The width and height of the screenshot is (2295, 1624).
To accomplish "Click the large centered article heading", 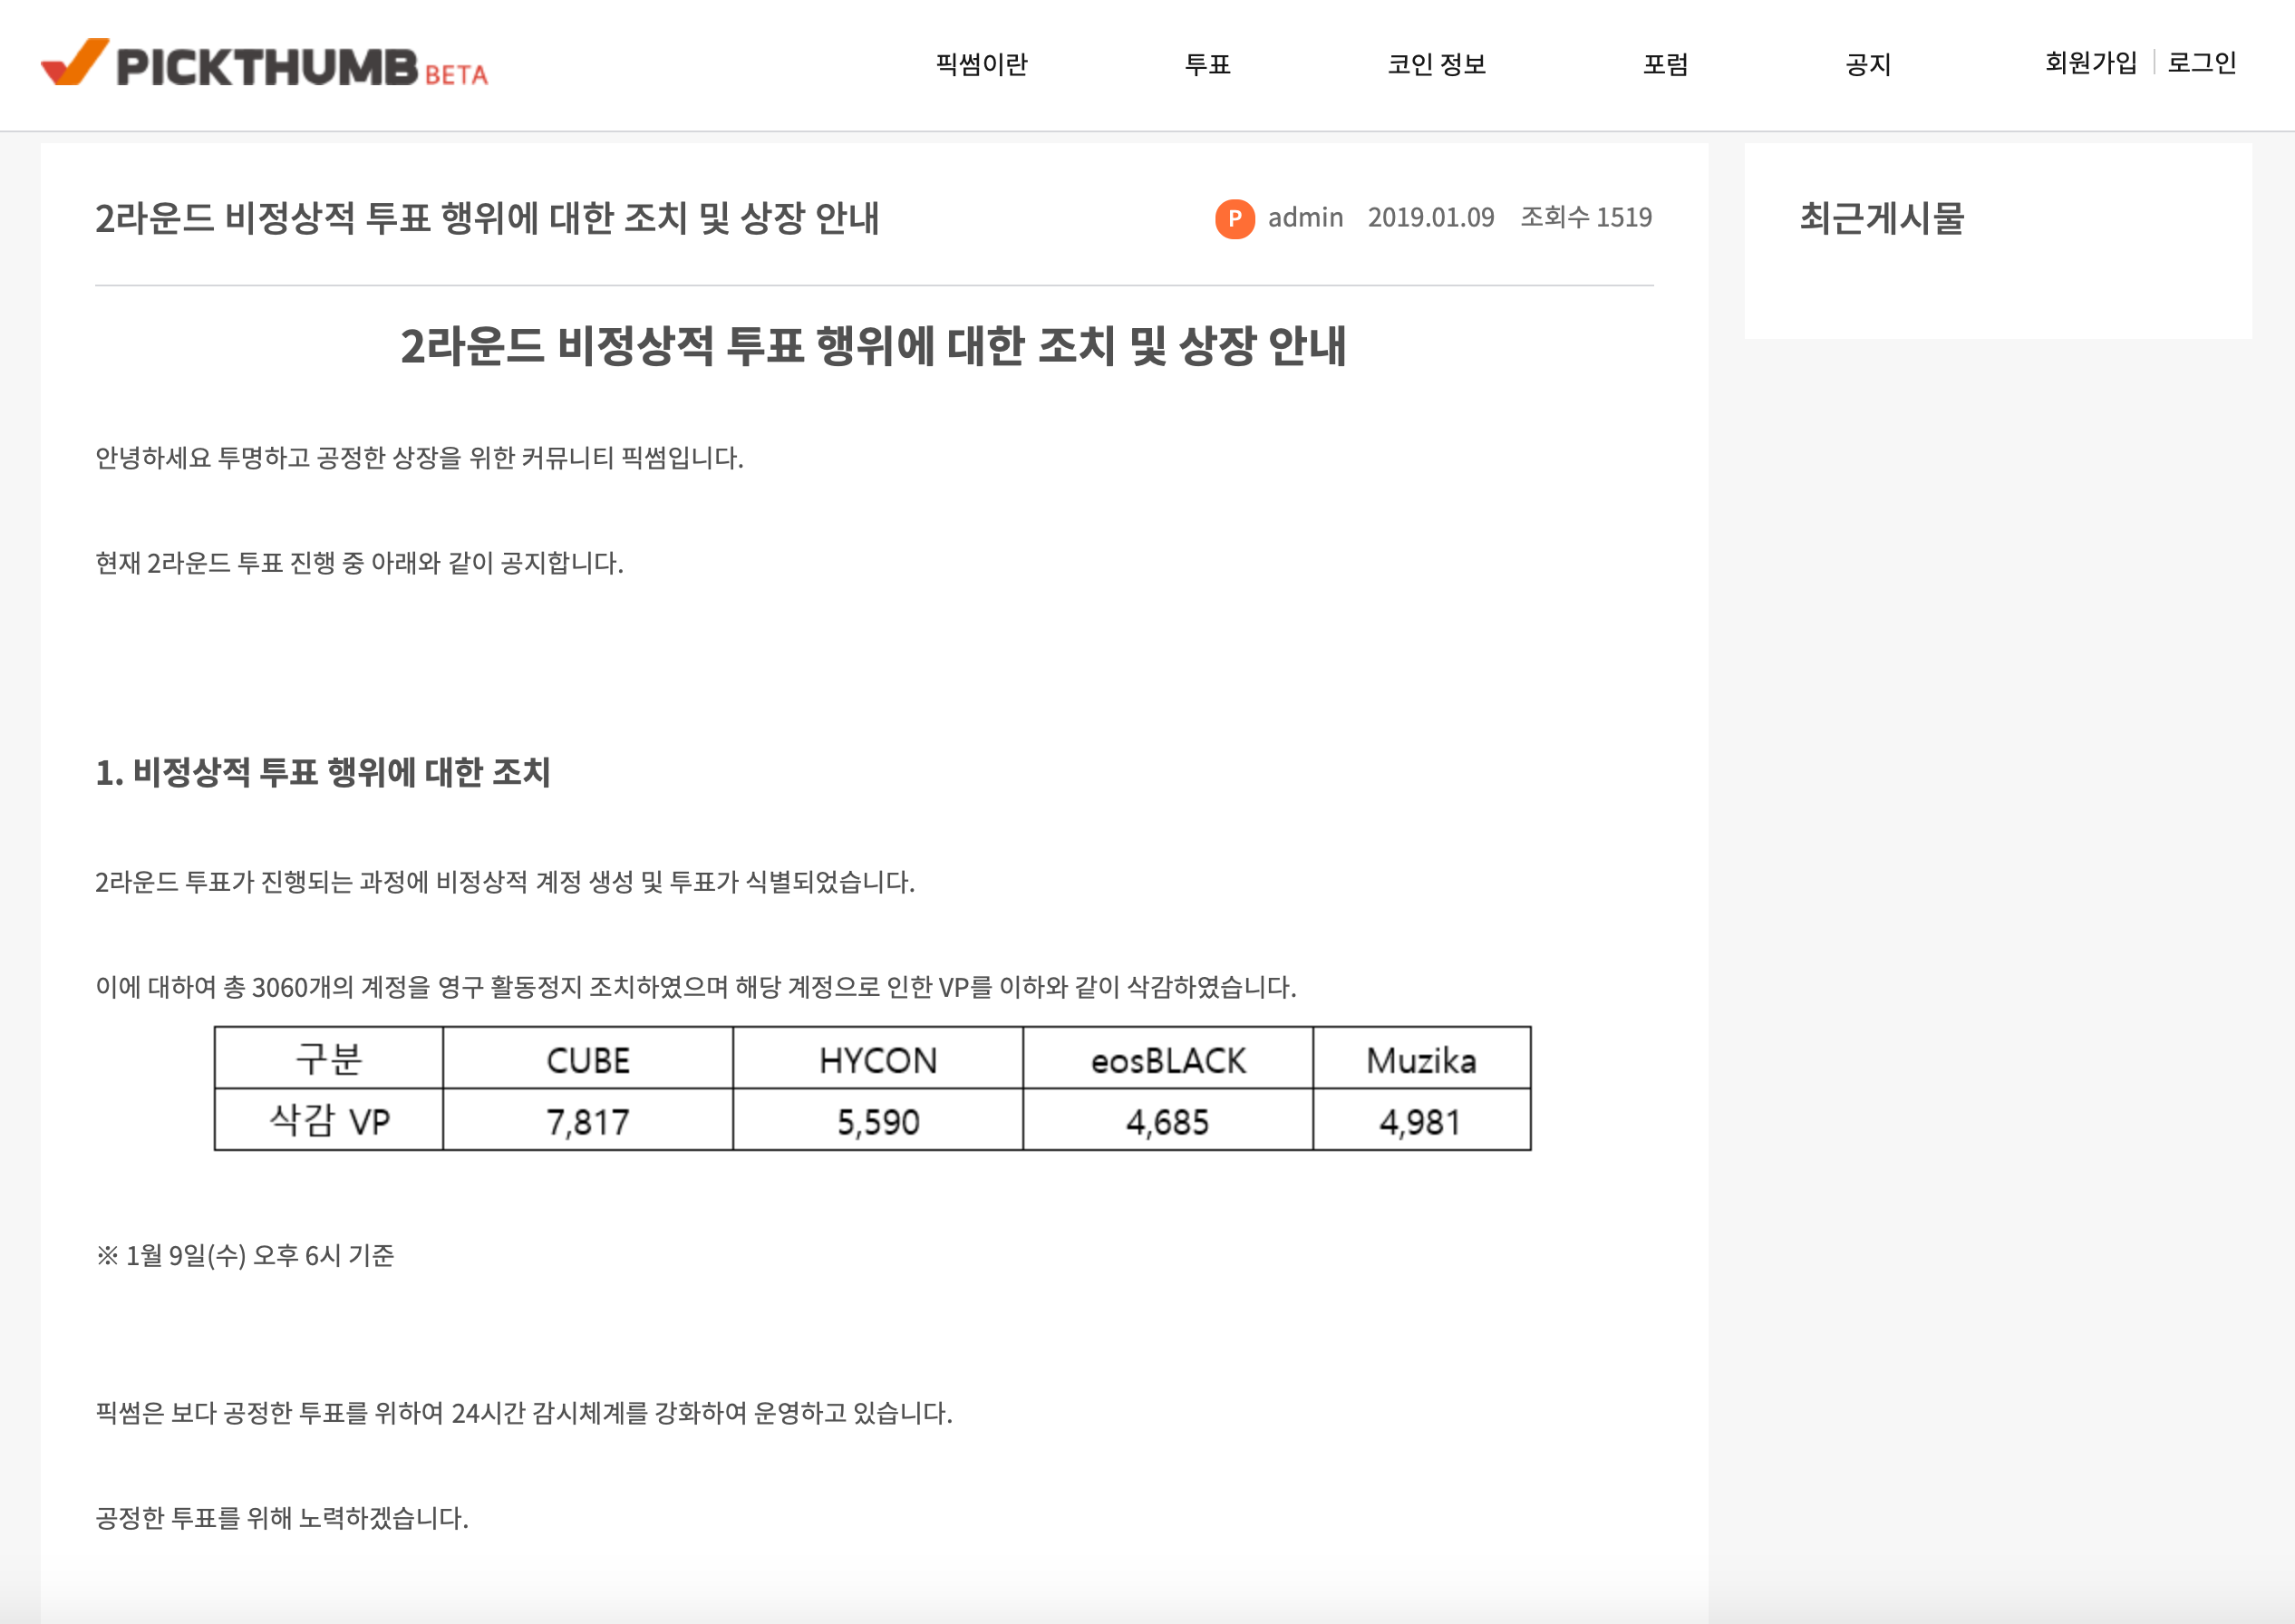I will coord(873,346).
